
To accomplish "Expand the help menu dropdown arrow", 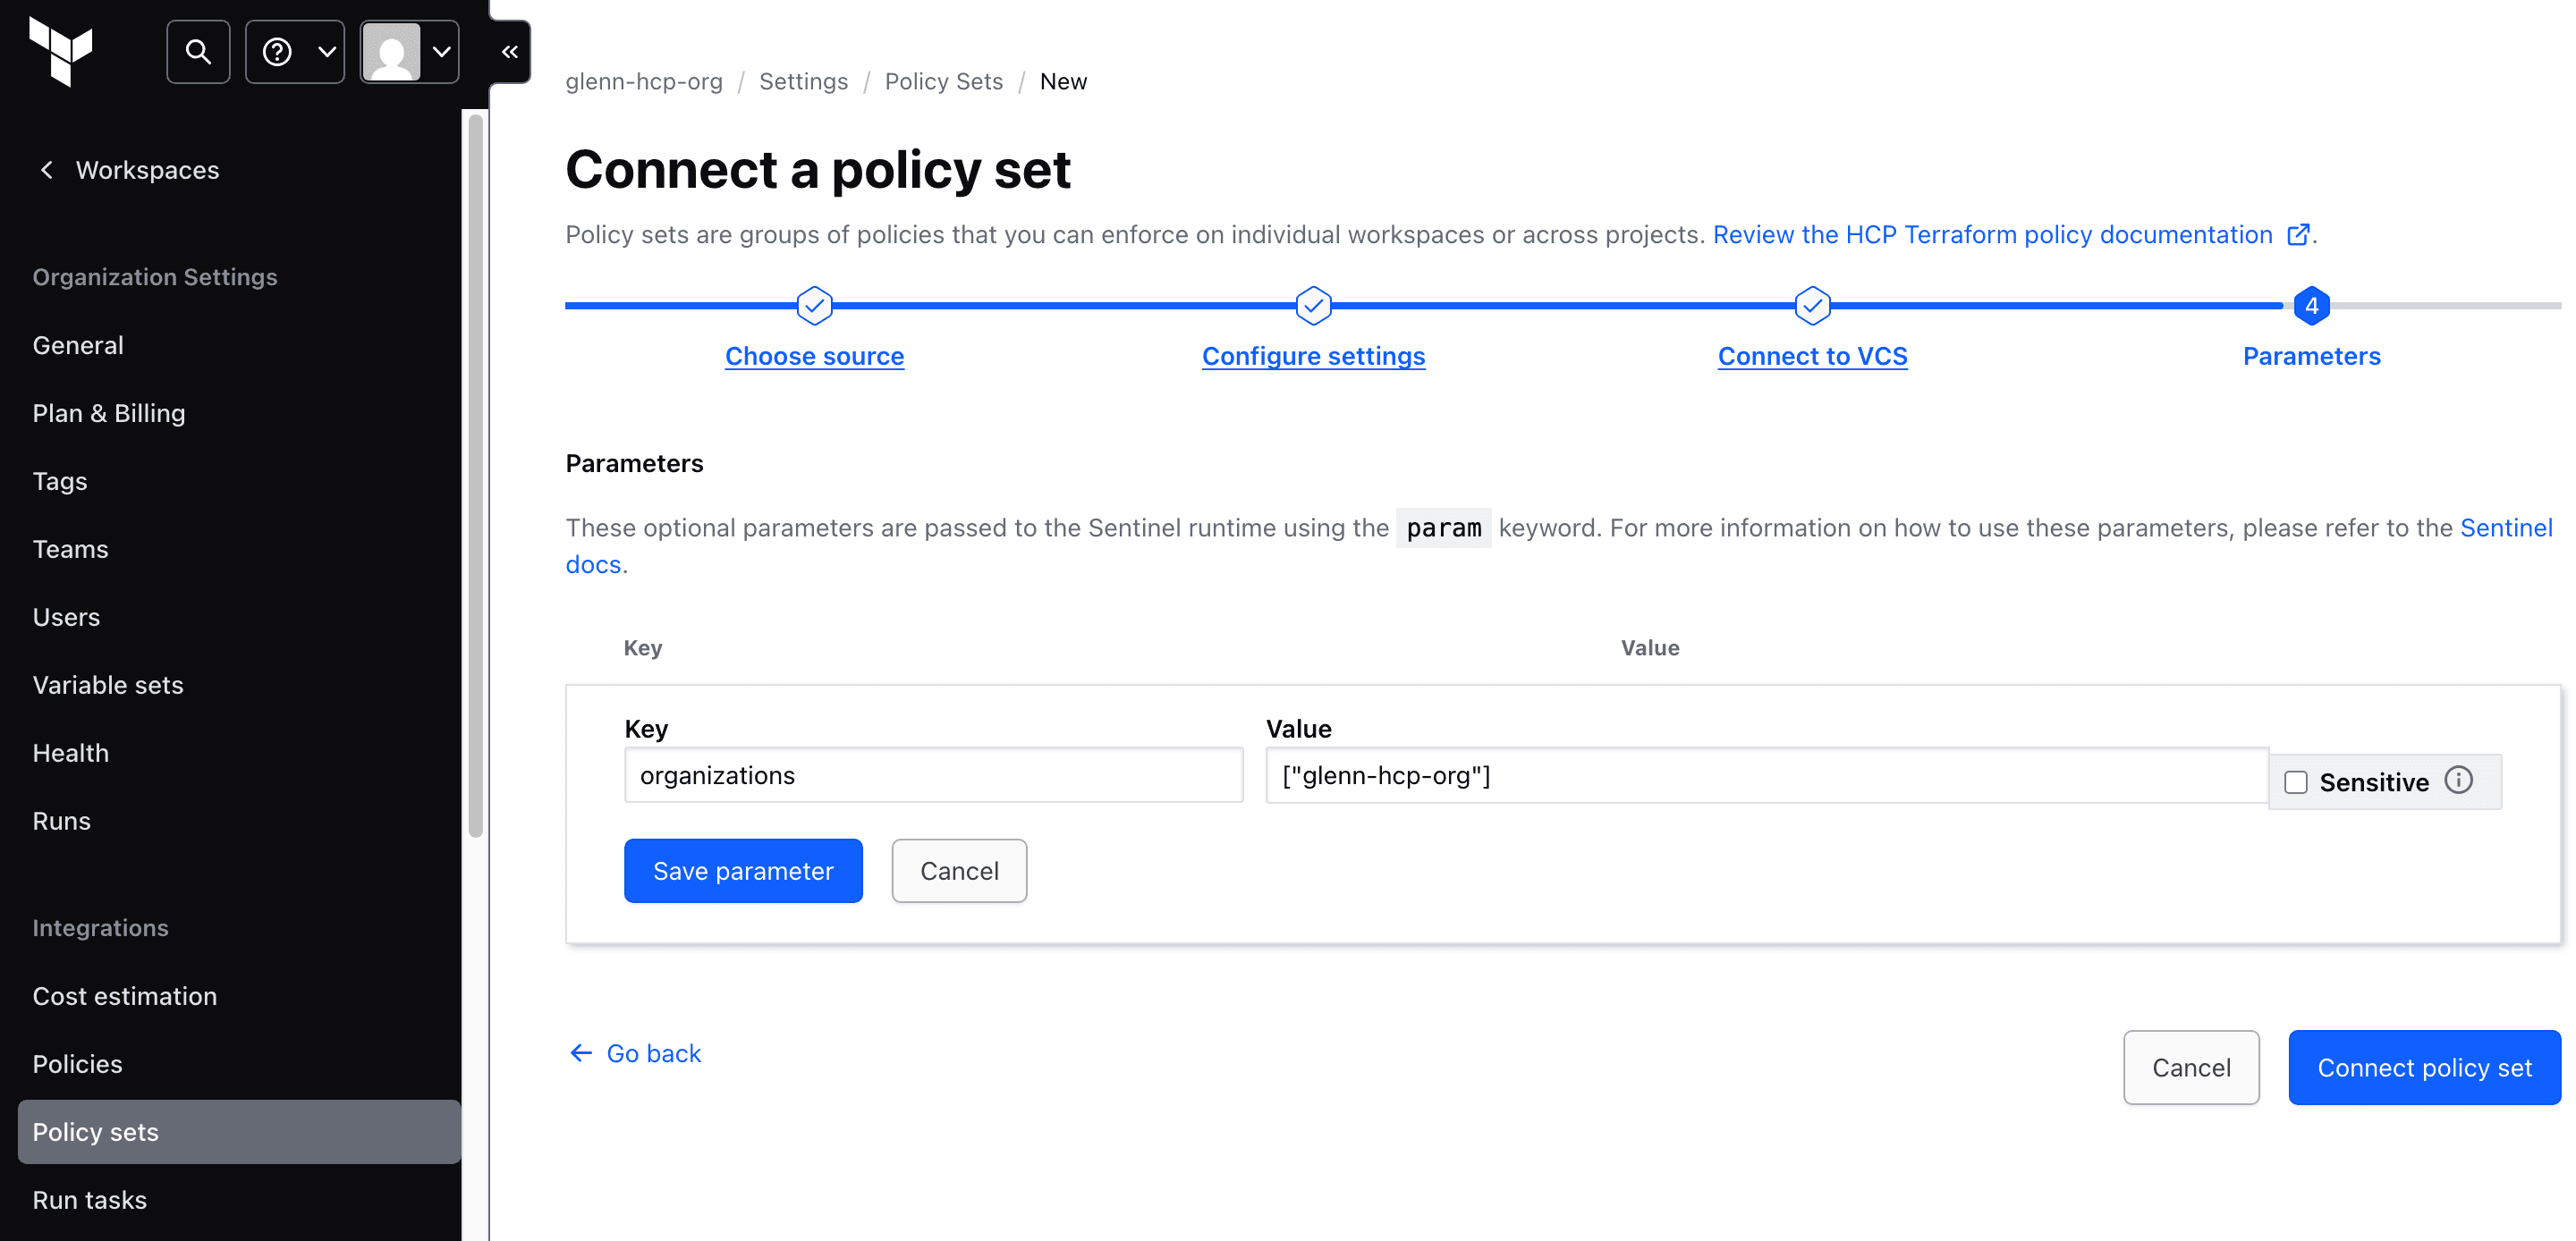I will coord(326,51).
